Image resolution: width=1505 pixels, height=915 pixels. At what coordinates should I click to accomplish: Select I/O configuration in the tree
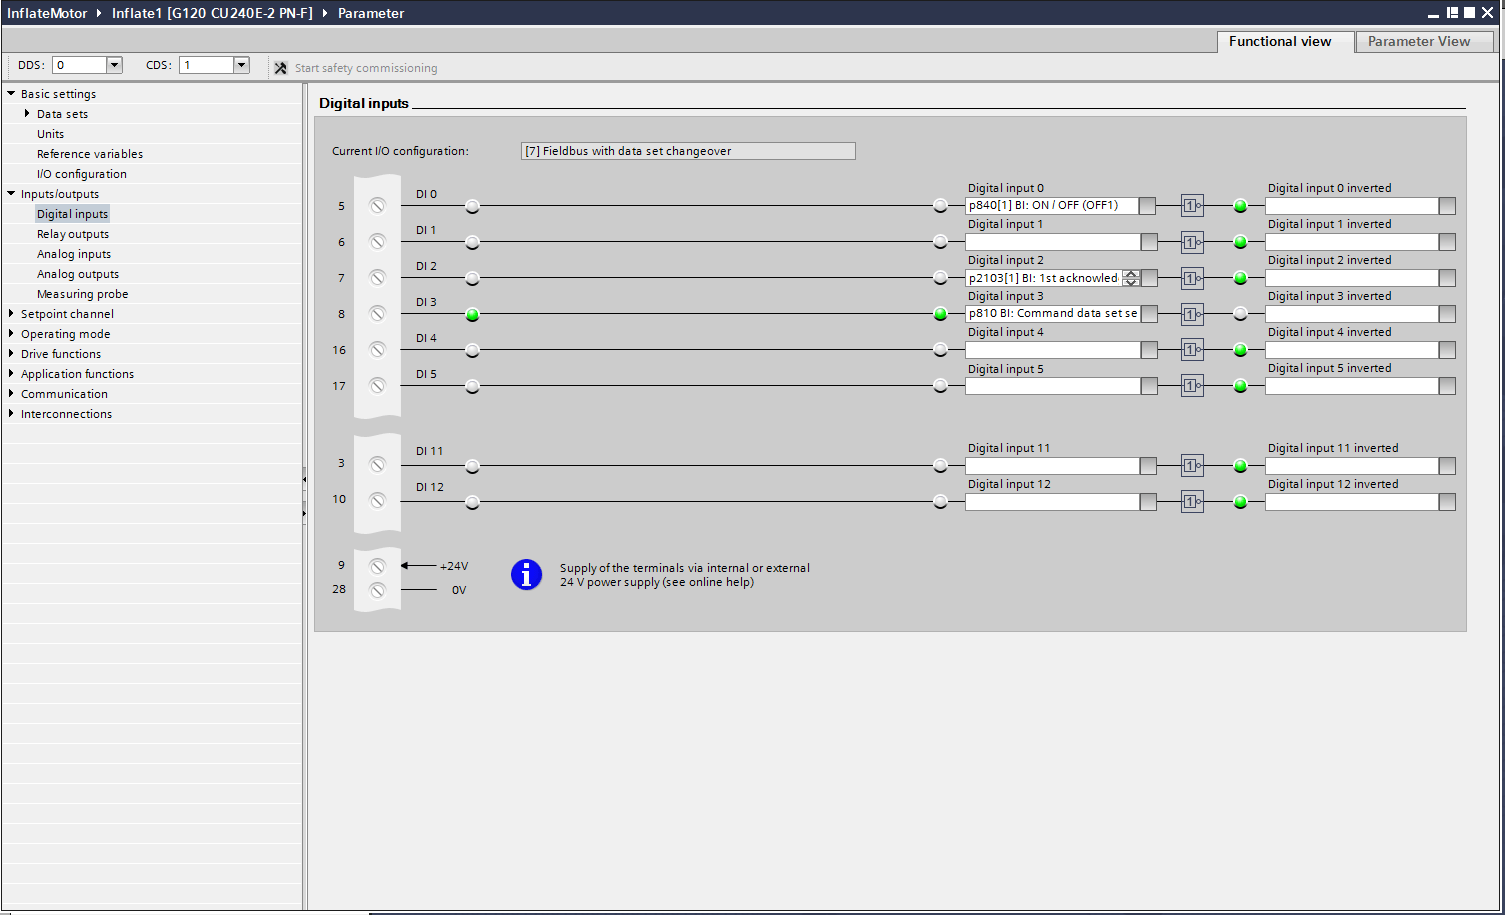click(x=82, y=174)
